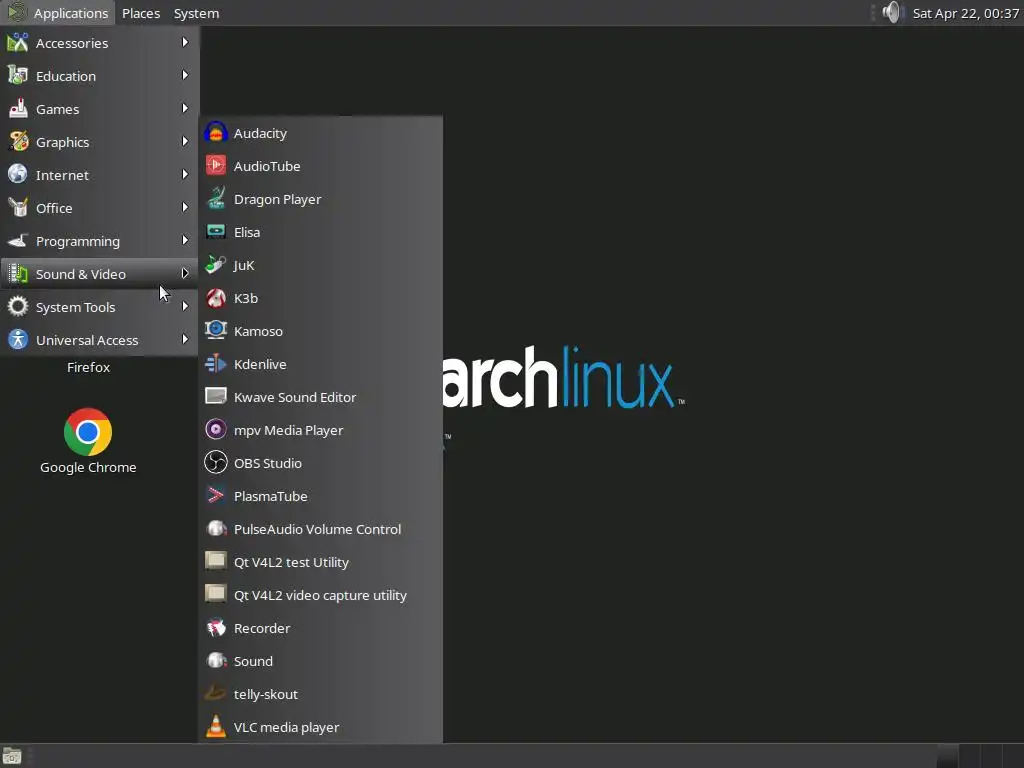This screenshot has height=768, width=1024.
Task: Expand the Games submenu arrow
Action: [185, 108]
